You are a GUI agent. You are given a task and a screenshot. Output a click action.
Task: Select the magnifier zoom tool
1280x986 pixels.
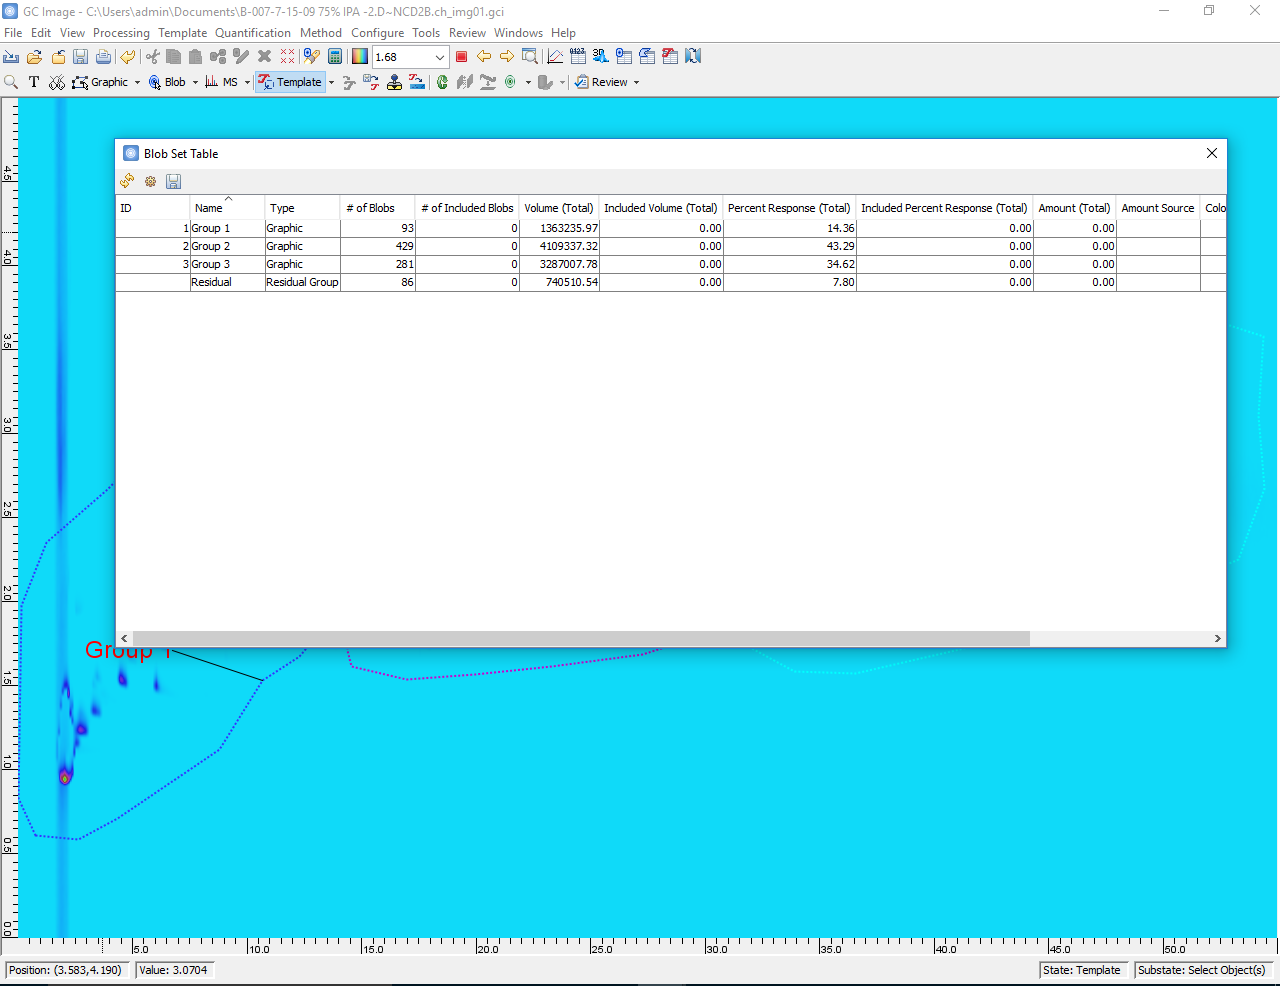[x=11, y=82]
